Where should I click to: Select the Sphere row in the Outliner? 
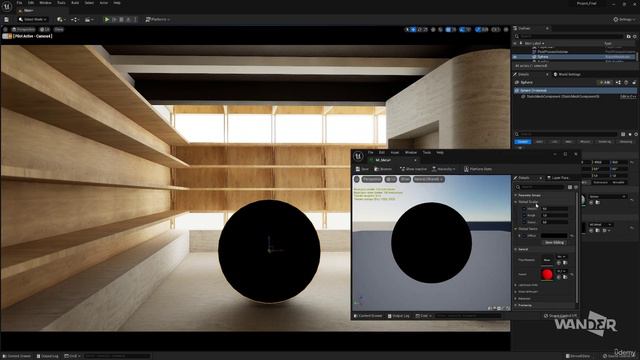click(x=574, y=57)
